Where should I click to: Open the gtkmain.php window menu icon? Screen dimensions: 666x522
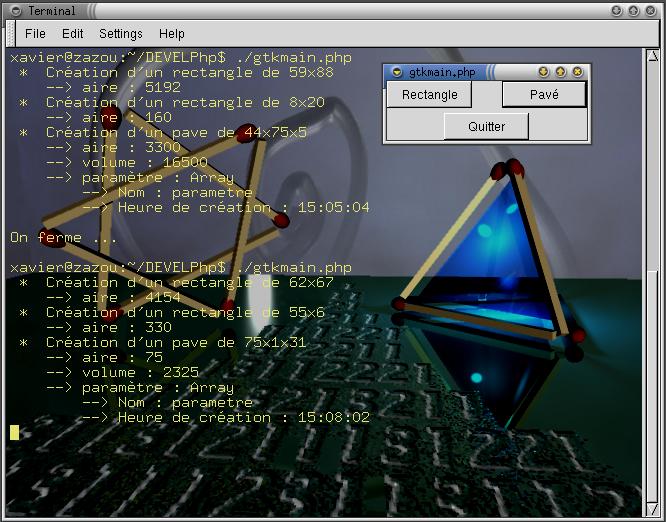click(x=396, y=72)
